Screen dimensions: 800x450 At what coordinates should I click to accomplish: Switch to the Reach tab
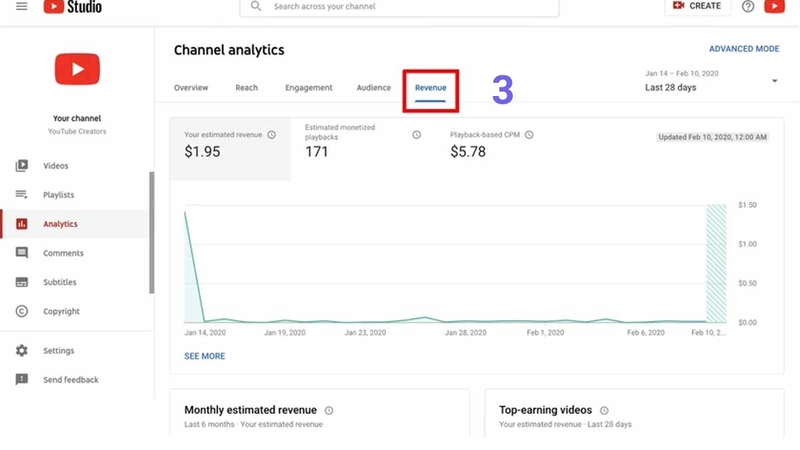pyautogui.click(x=246, y=88)
